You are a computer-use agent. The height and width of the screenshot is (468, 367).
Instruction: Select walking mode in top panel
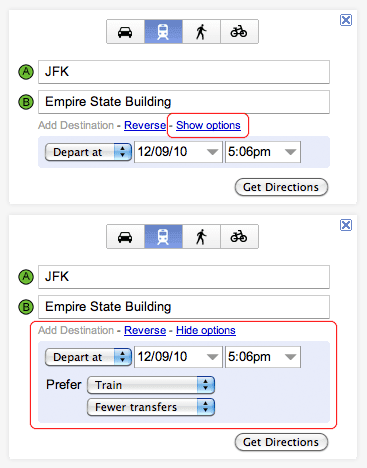(201, 32)
